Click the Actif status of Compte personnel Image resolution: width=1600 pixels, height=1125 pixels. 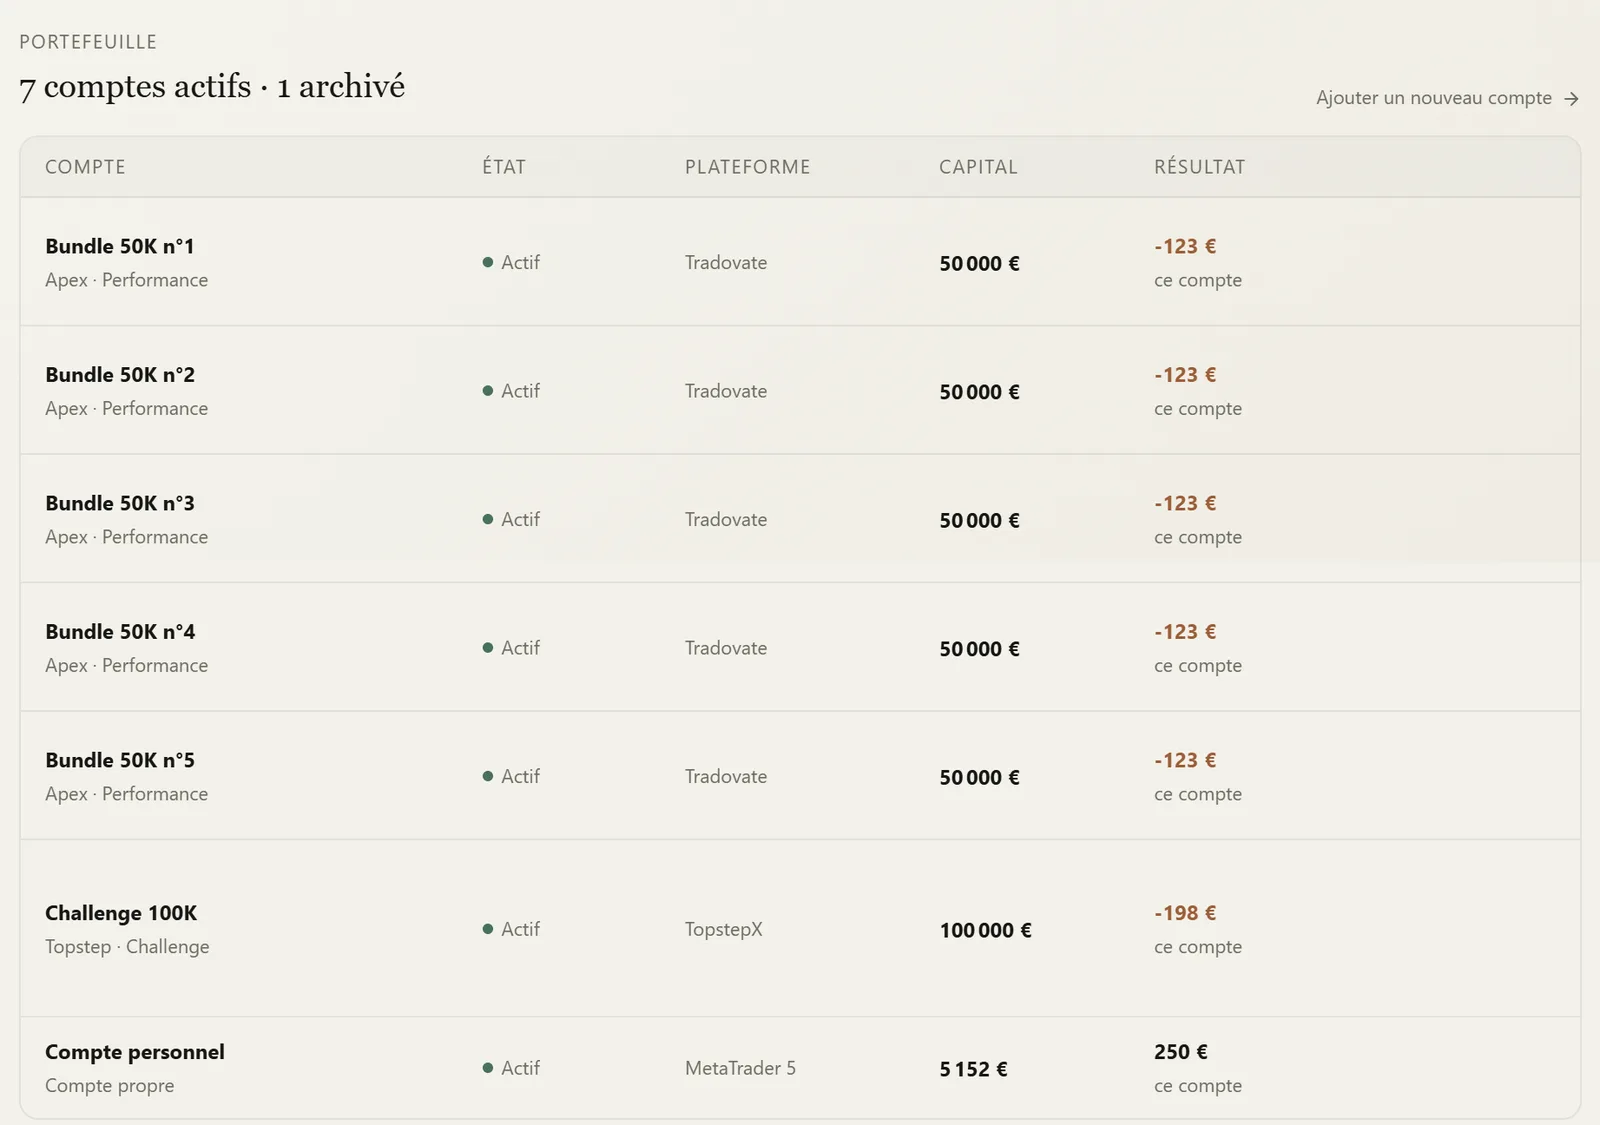(511, 1068)
